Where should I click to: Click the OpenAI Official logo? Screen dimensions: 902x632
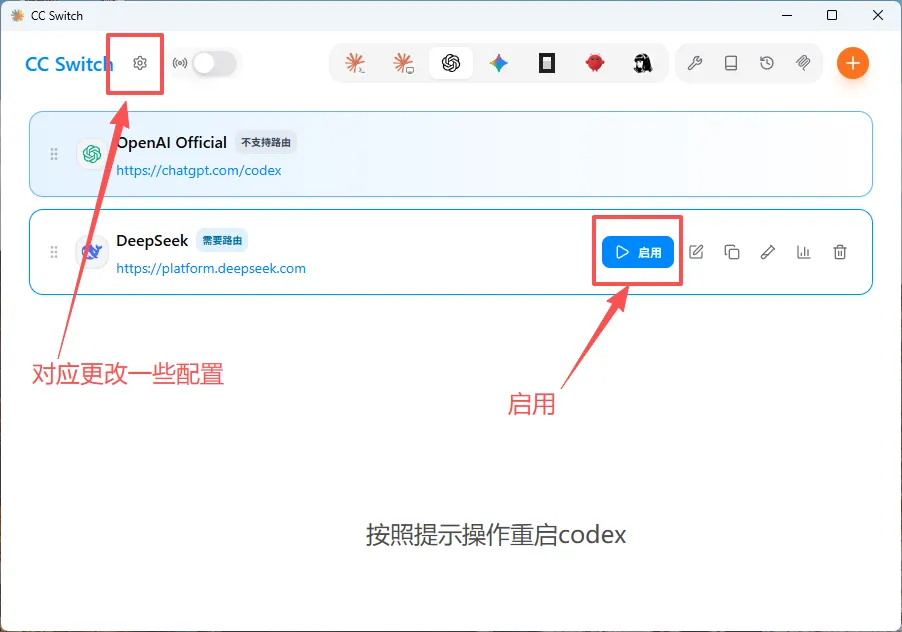(92, 154)
